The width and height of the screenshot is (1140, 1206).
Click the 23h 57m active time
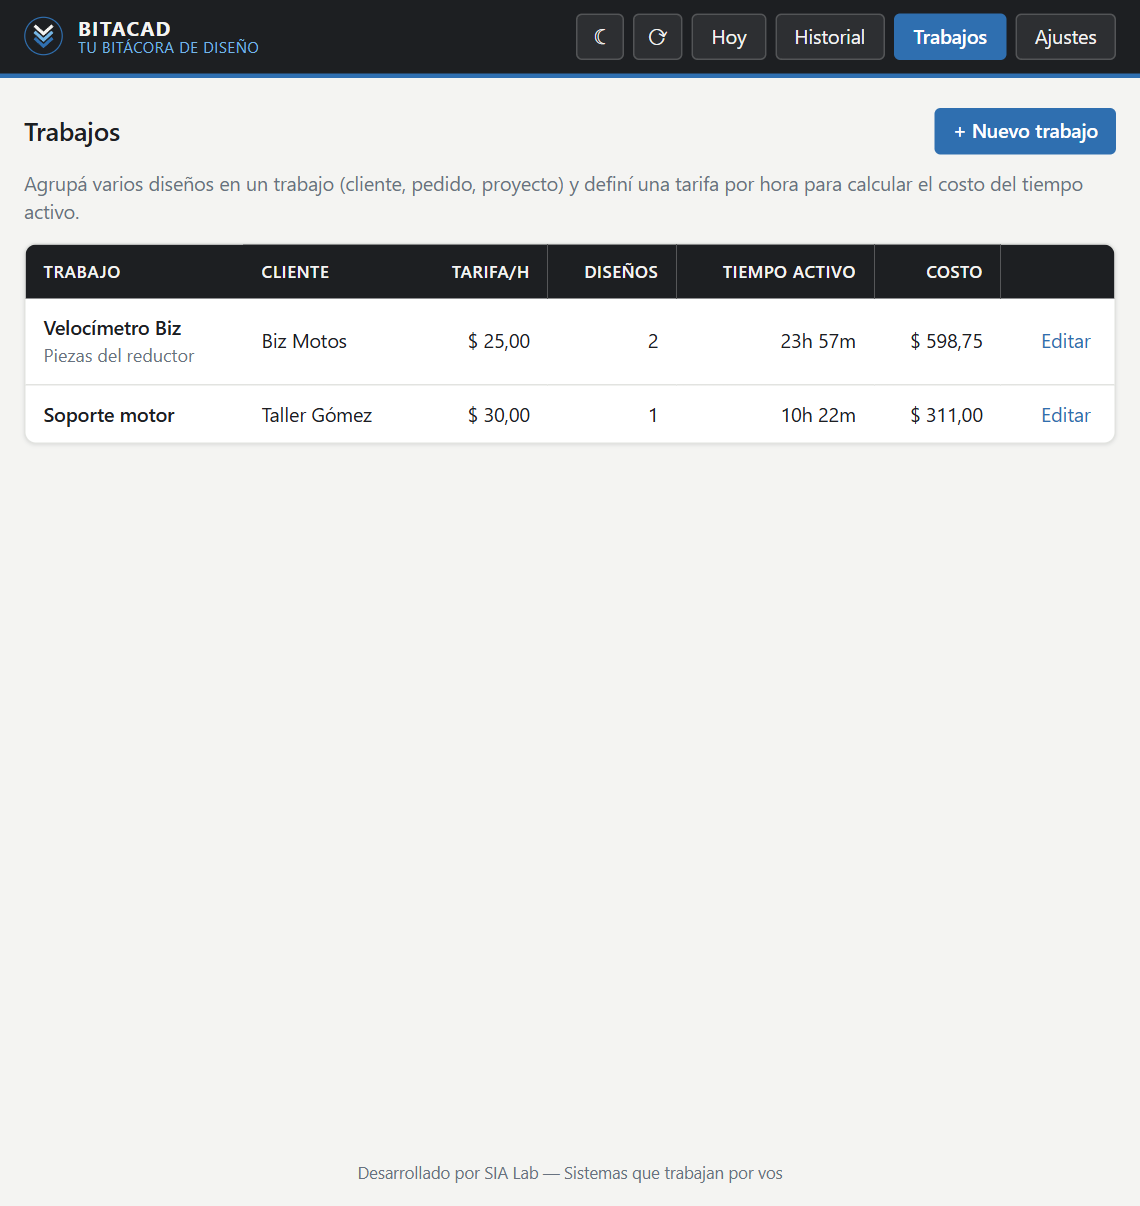click(x=818, y=341)
